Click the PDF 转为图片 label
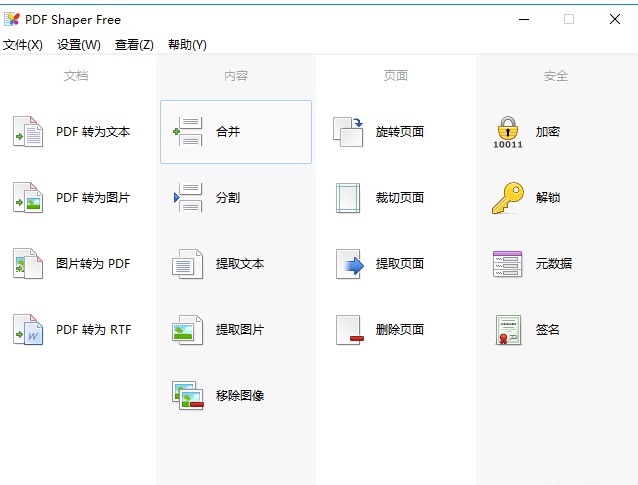Screen dimensions: 638x485 pos(93,197)
